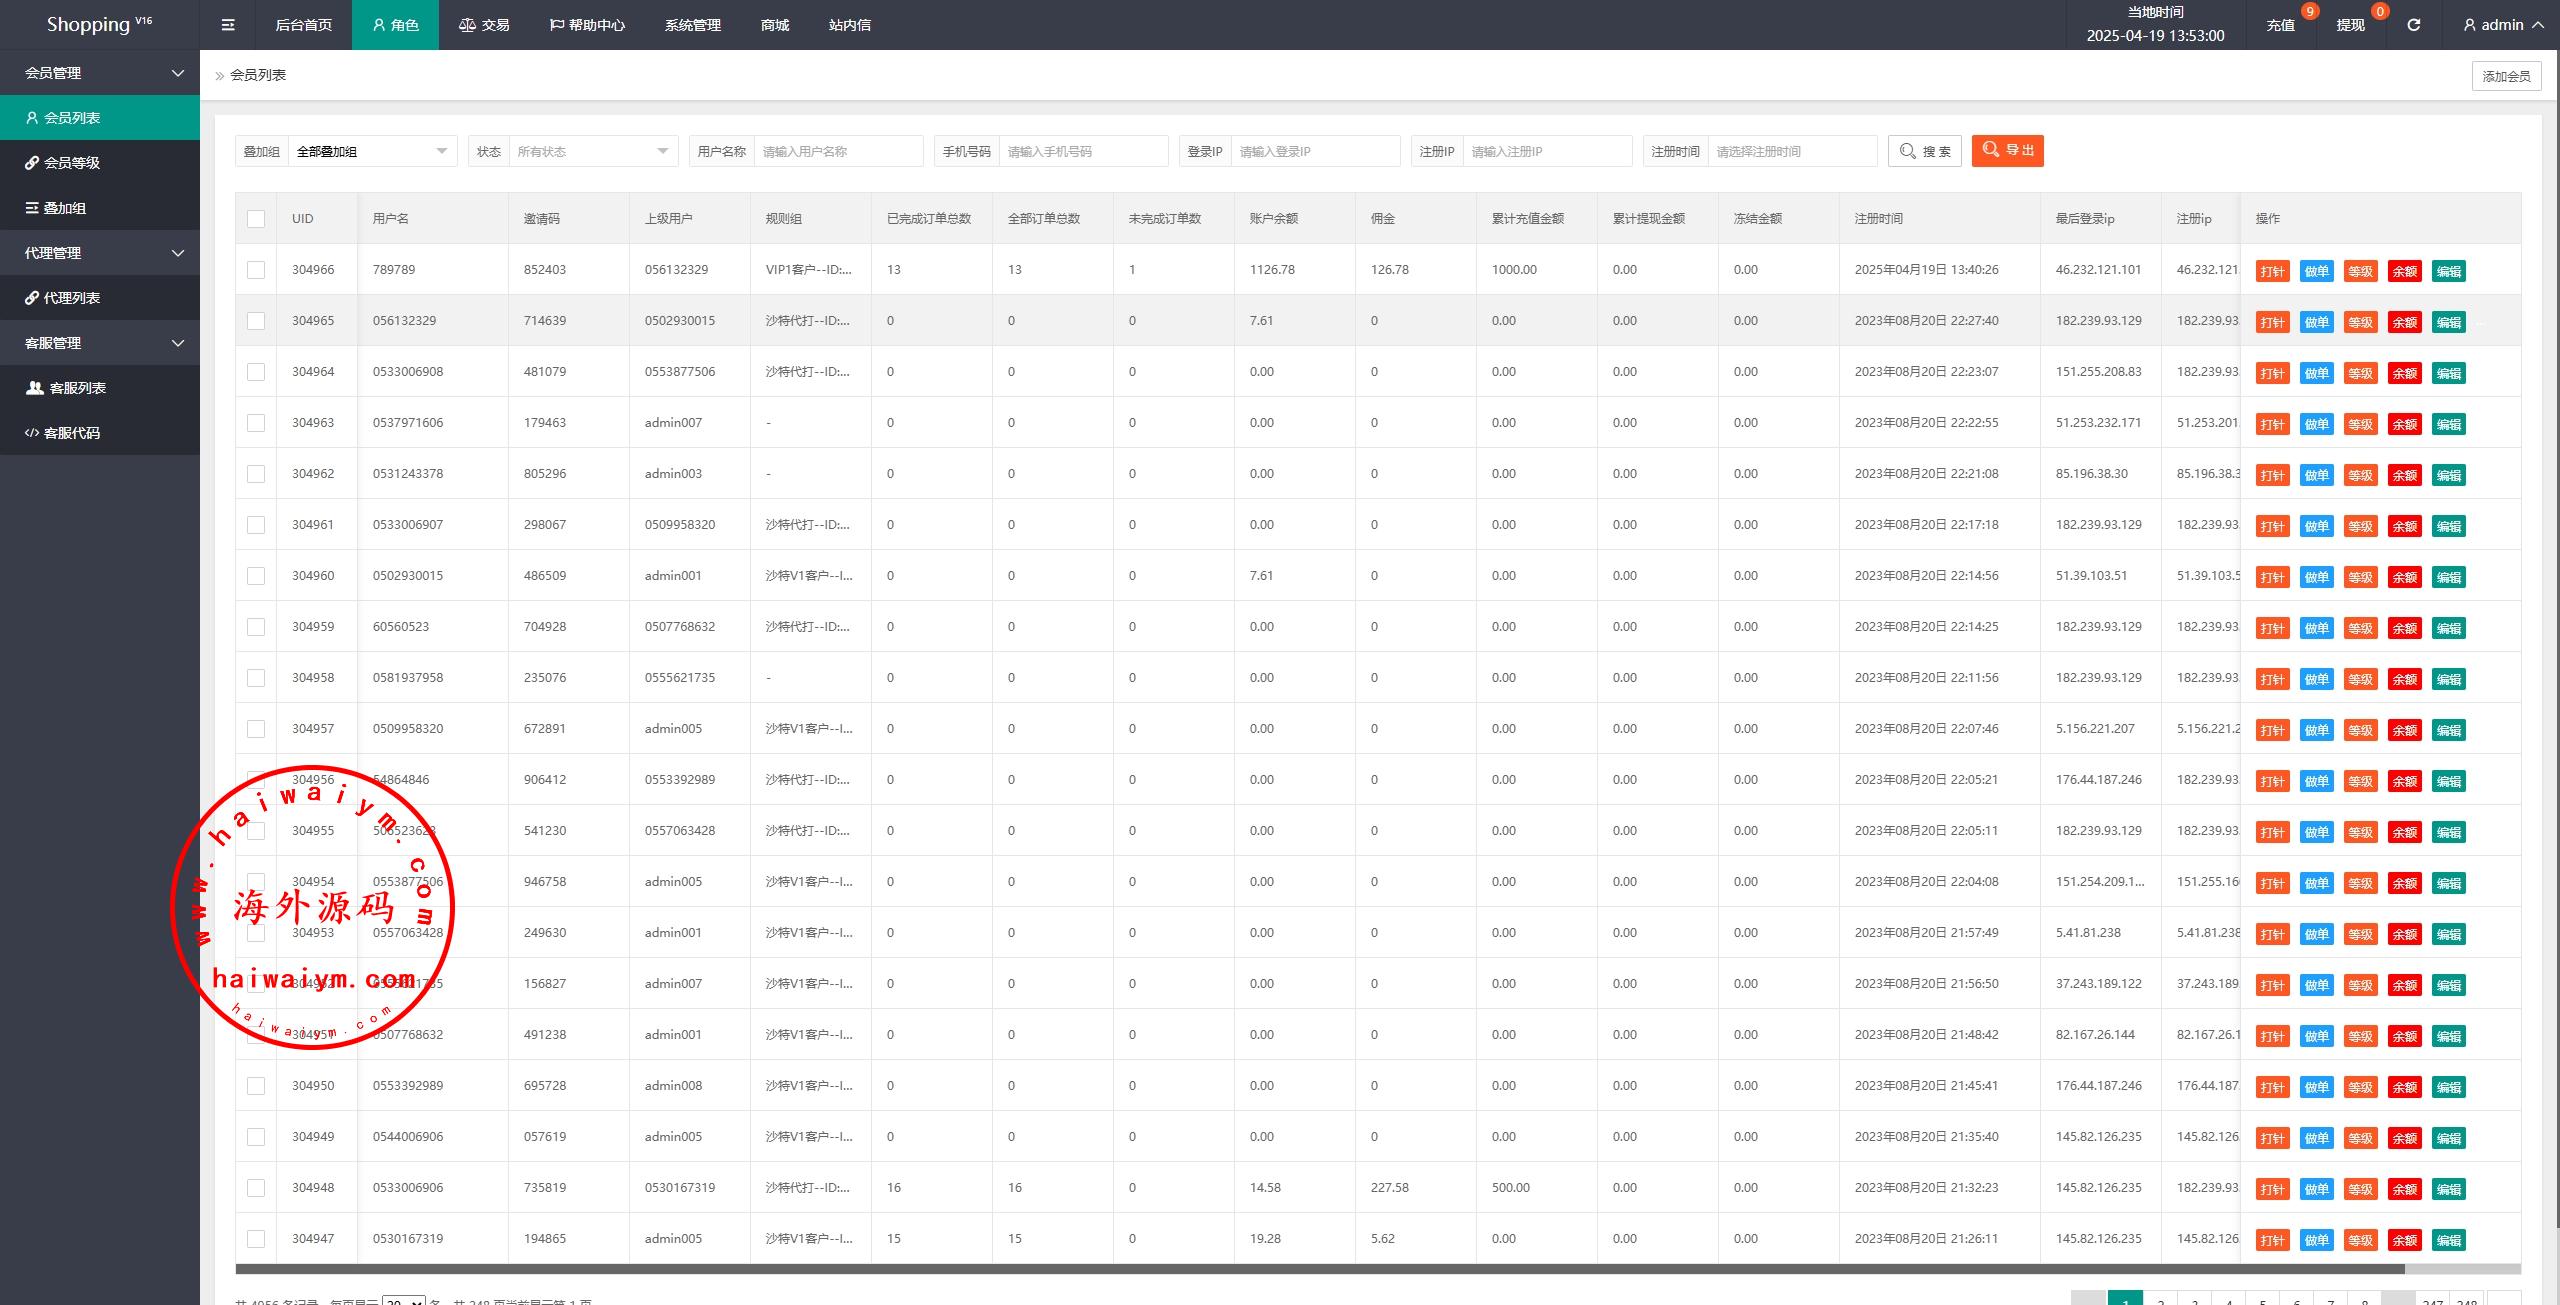Screen dimensions: 2560x1305
Task: Click the orange 导出 export button
Action: (2007, 151)
